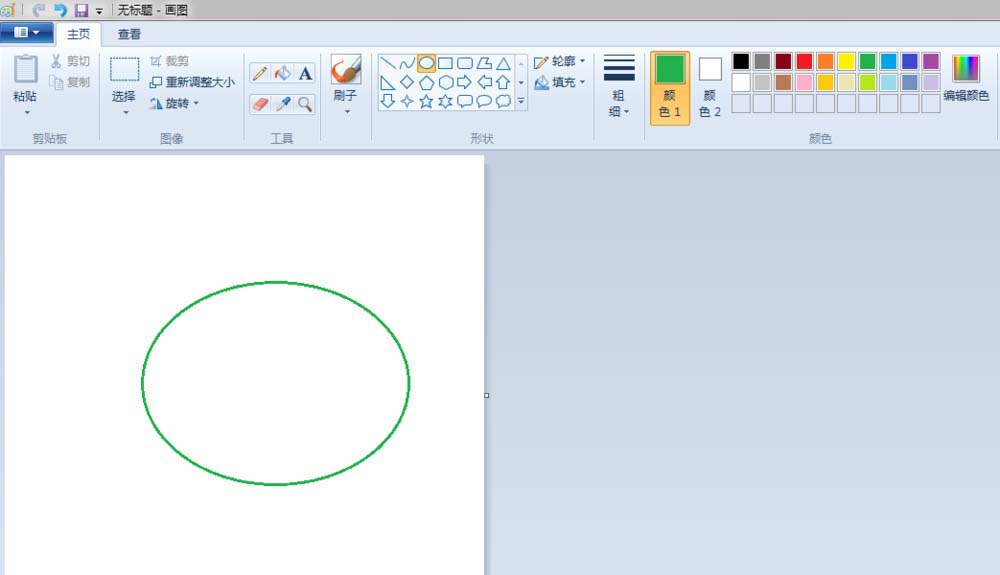
Task: Choose the Curve shape
Action: tap(407, 63)
